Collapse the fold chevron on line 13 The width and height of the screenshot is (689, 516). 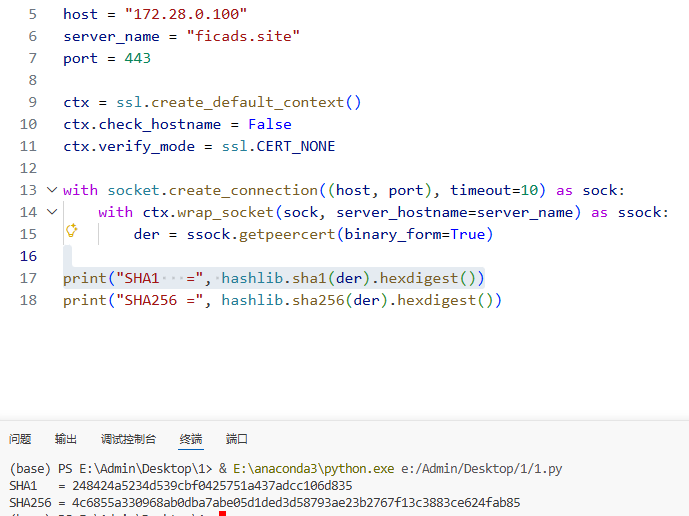[x=52, y=190]
